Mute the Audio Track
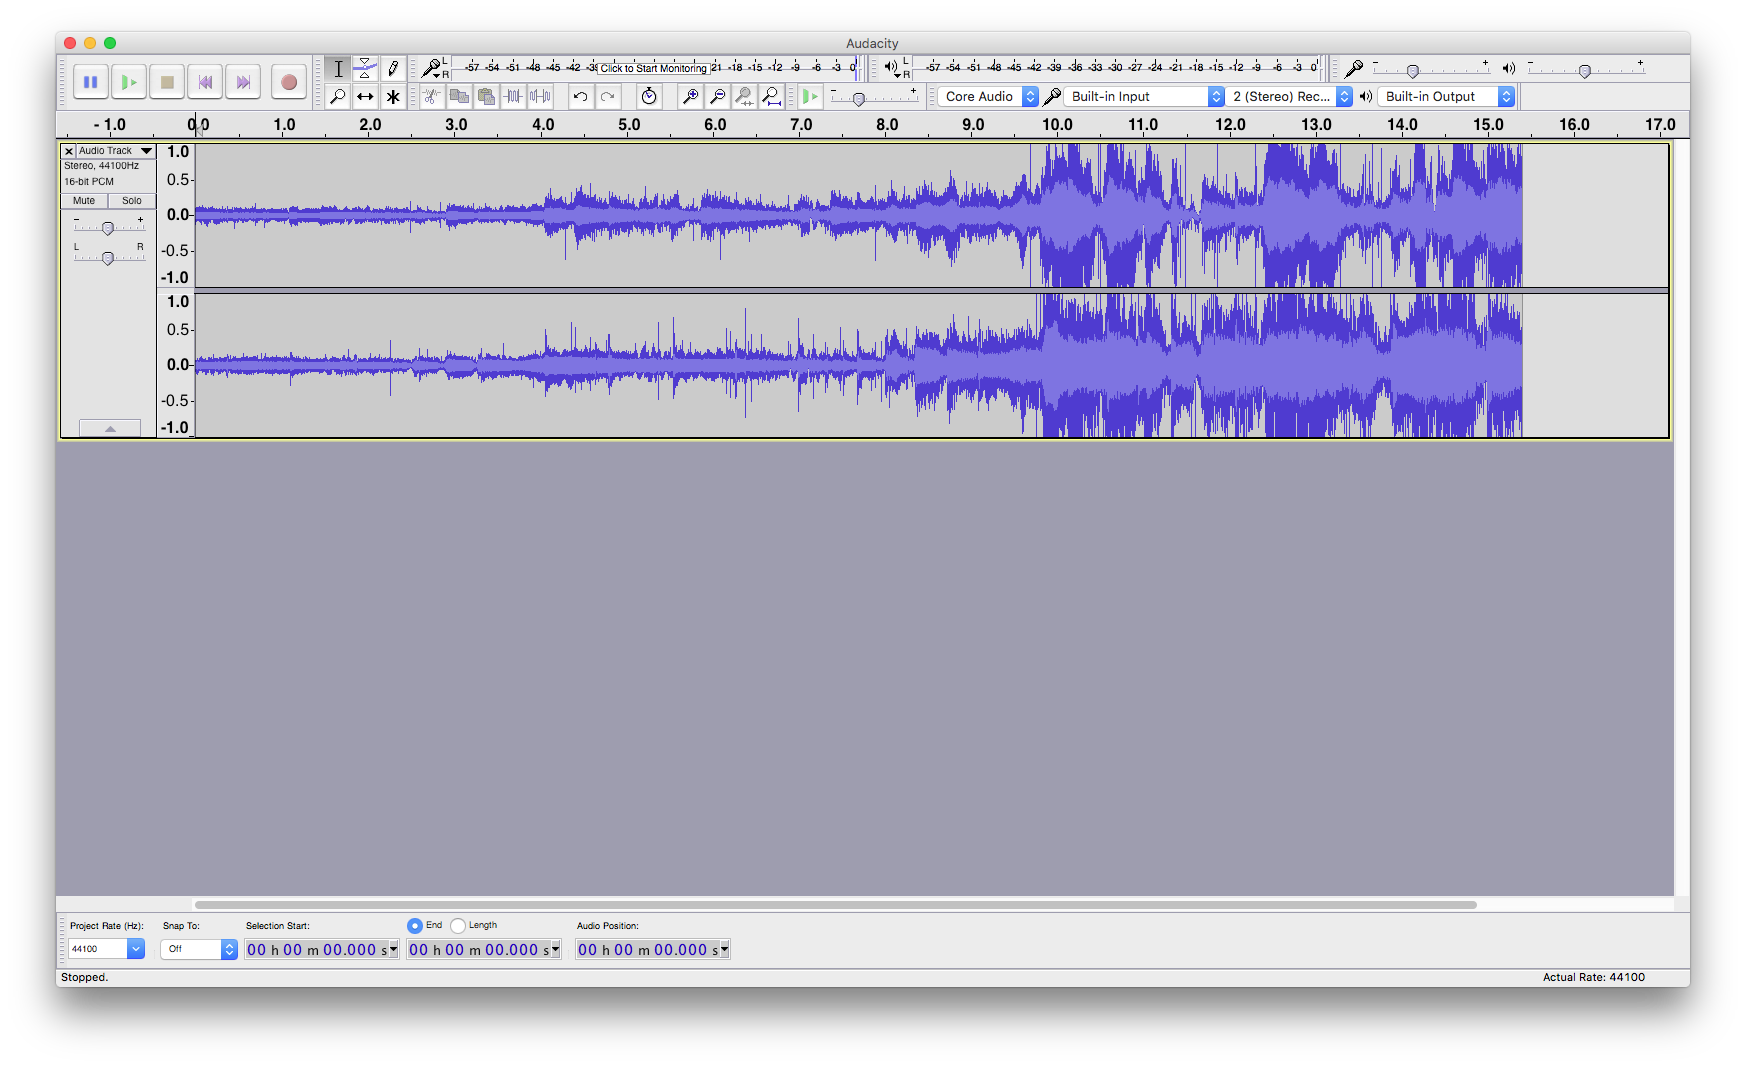Image resolution: width=1746 pixels, height=1067 pixels. point(84,201)
